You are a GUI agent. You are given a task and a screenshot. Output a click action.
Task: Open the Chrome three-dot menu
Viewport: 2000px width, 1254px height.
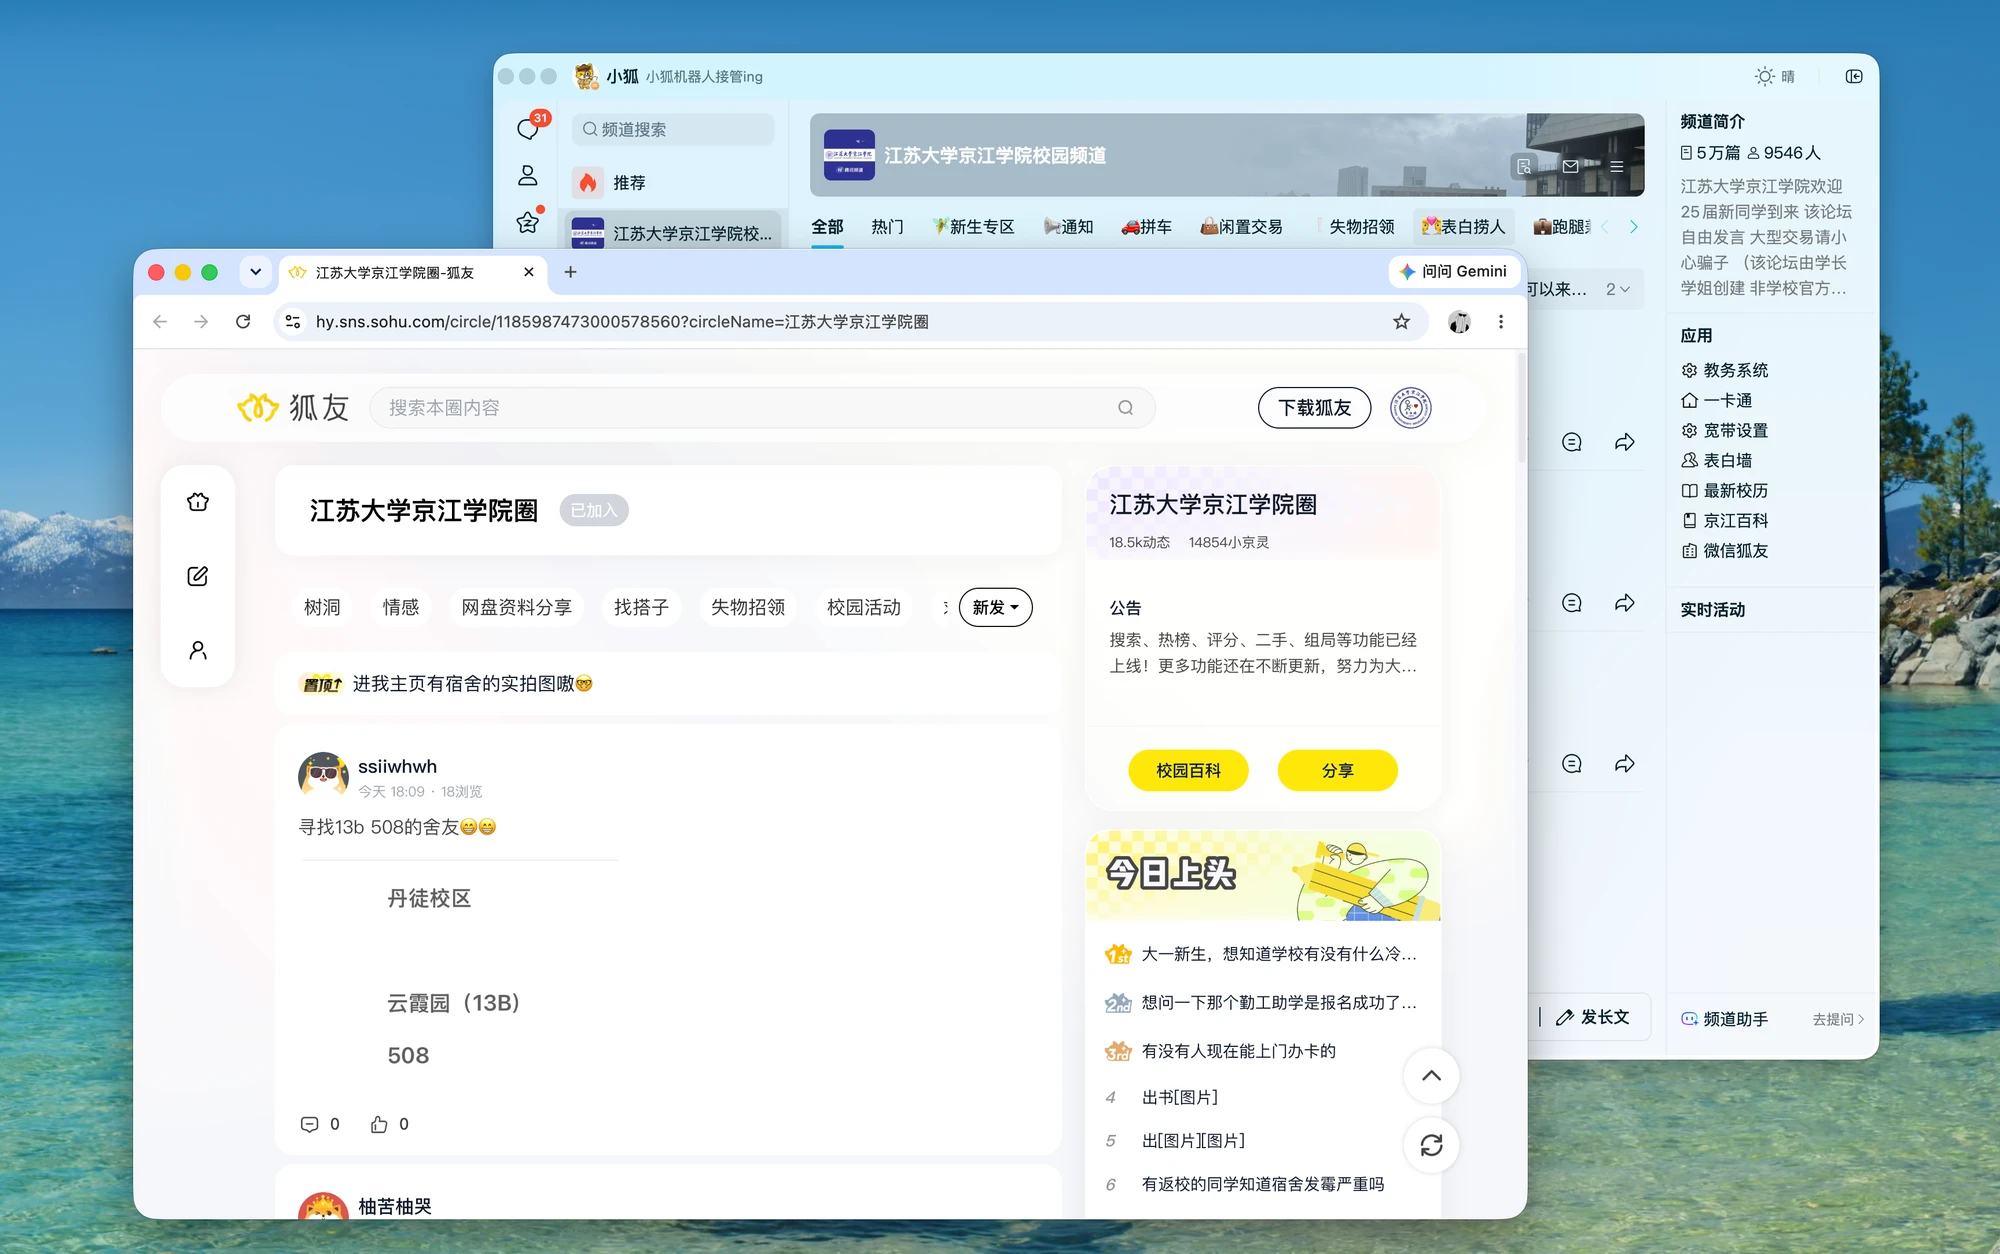tap(1501, 321)
